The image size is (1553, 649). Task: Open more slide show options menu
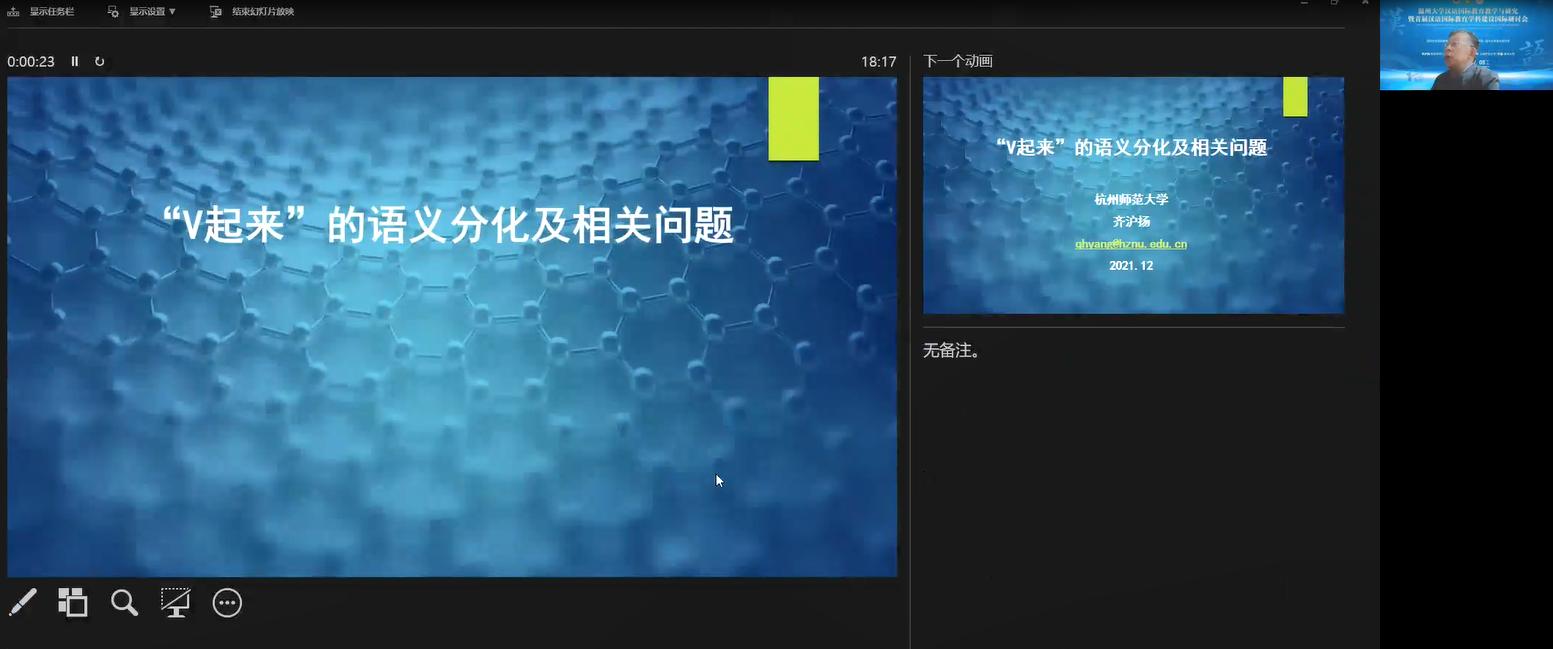[228, 602]
